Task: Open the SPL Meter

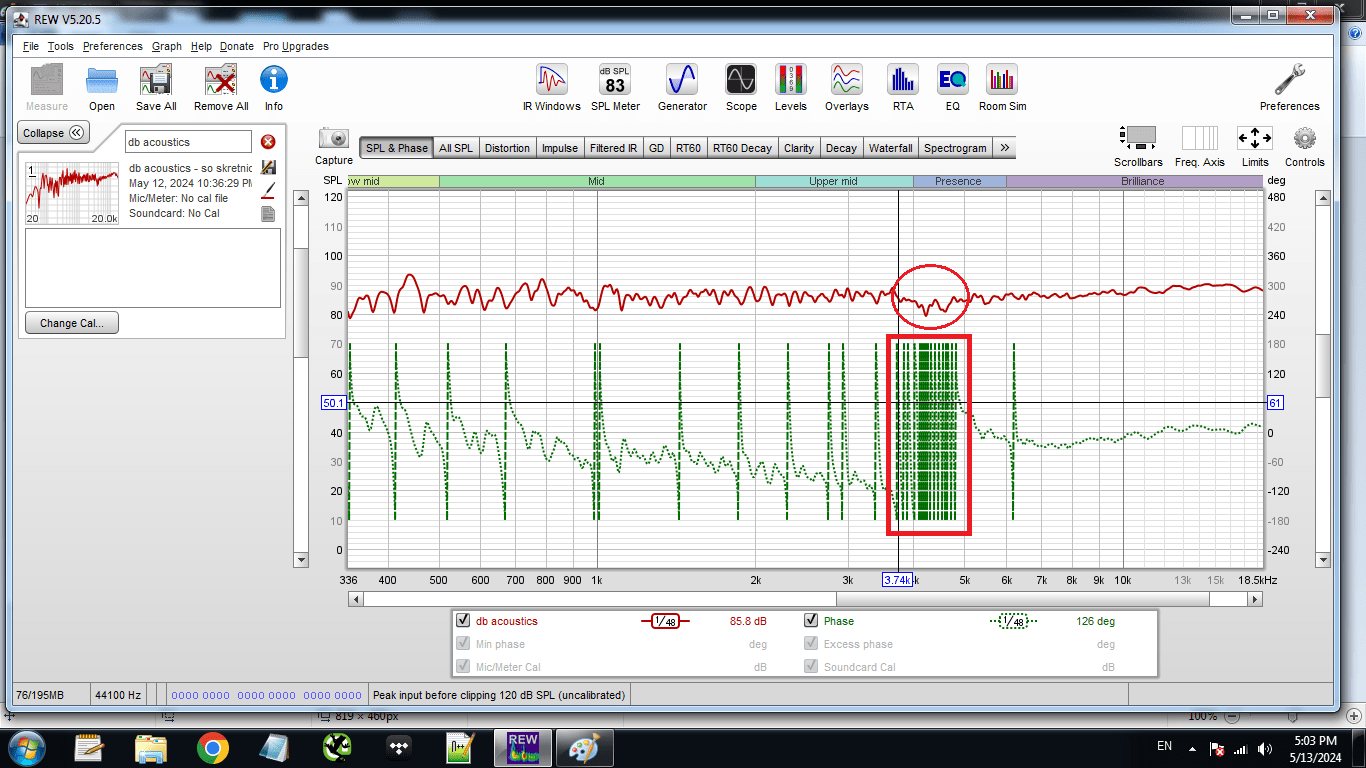Action: [615, 88]
